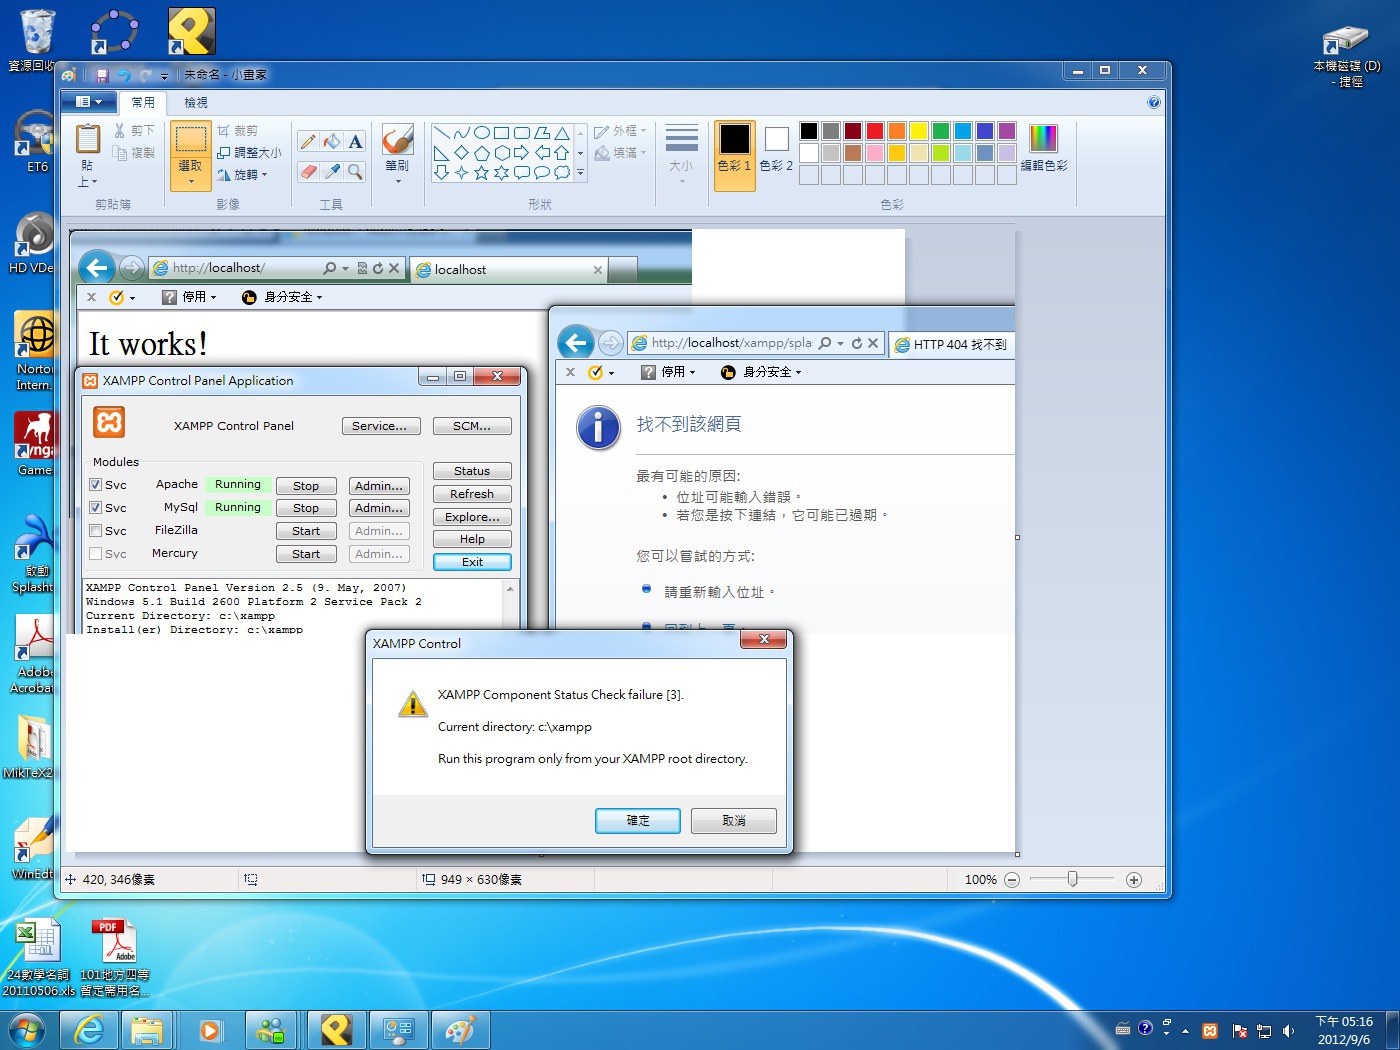Pick the red color swatch
This screenshot has height=1050, width=1400.
click(x=875, y=131)
